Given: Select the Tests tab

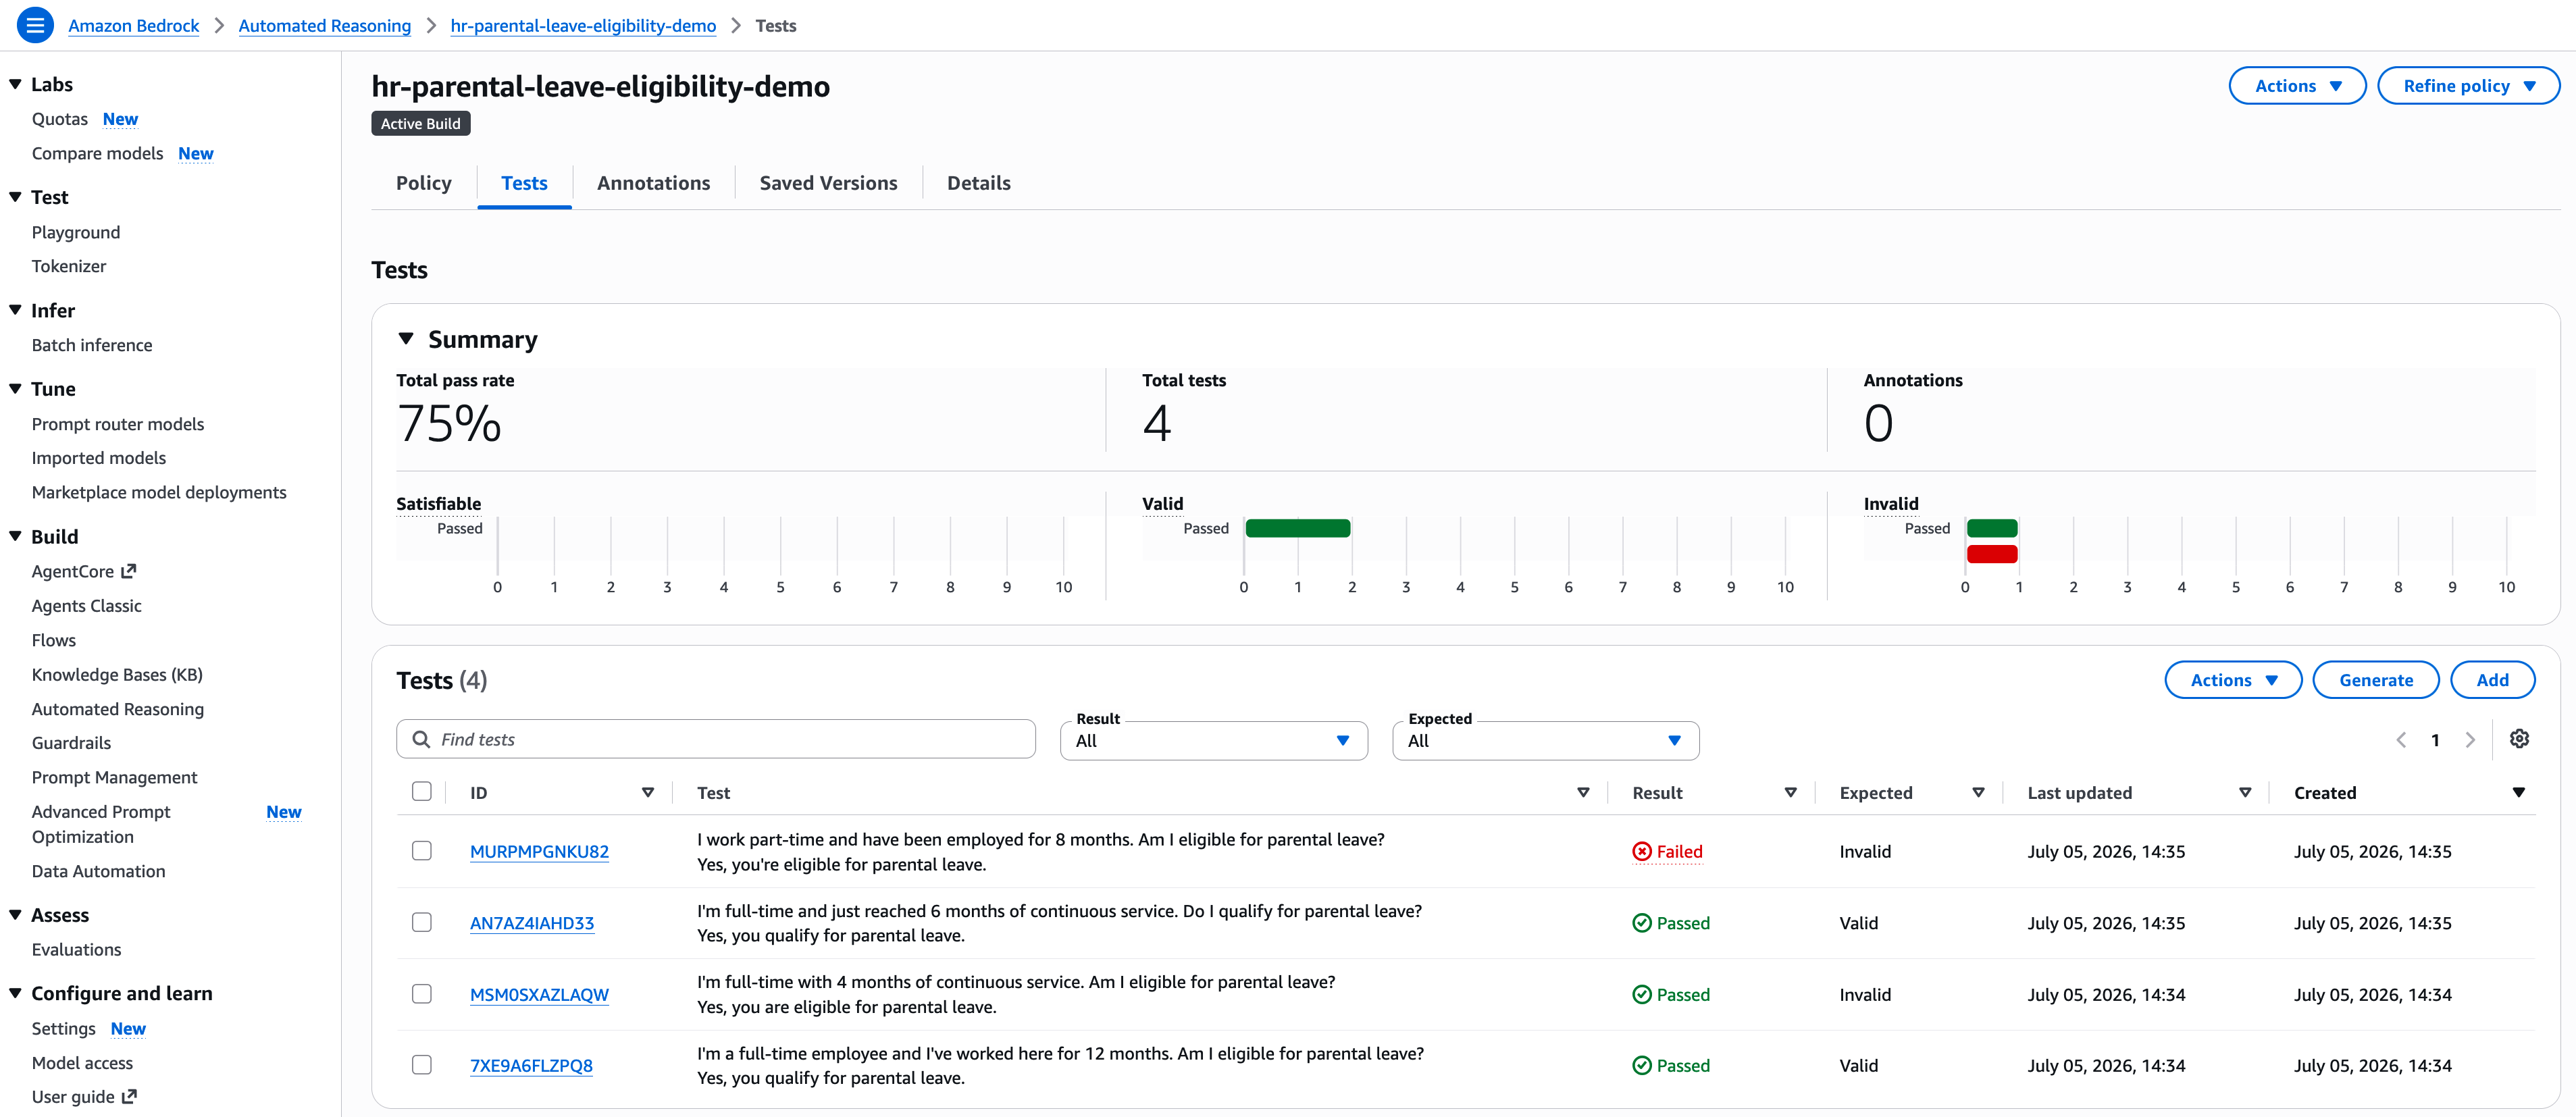Looking at the screenshot, I should coord(524,183).
